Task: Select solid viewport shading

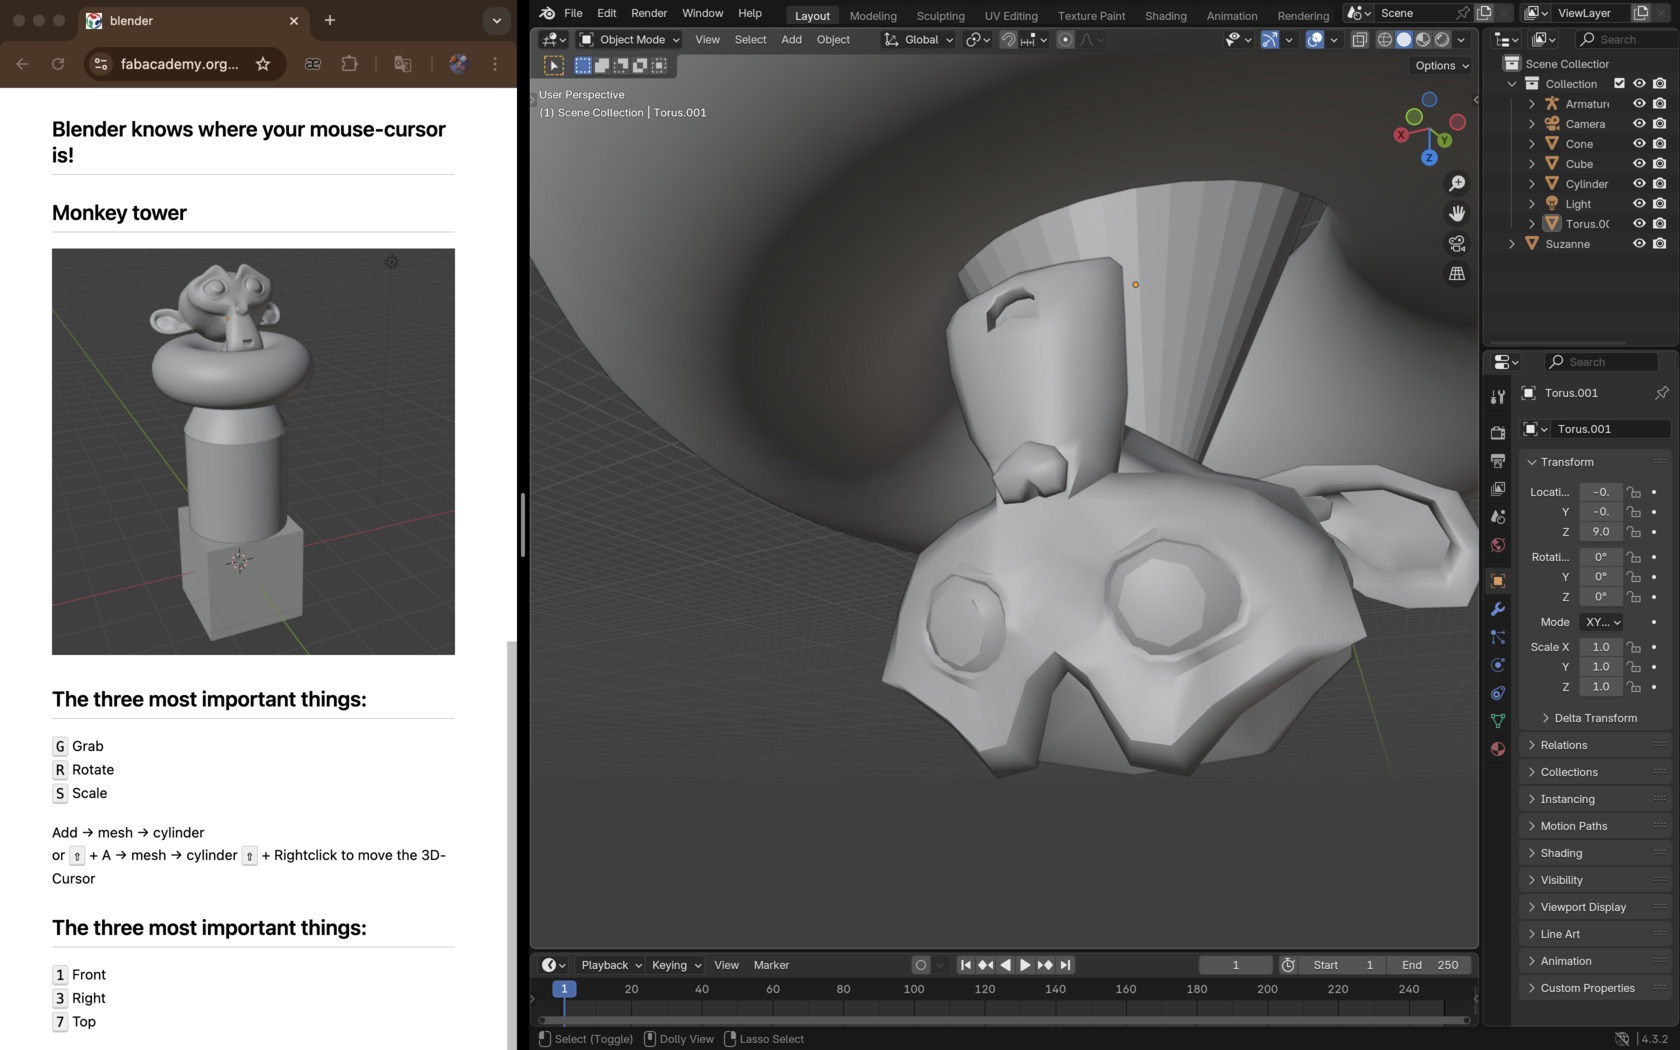Action: [x=1404, y=40]
